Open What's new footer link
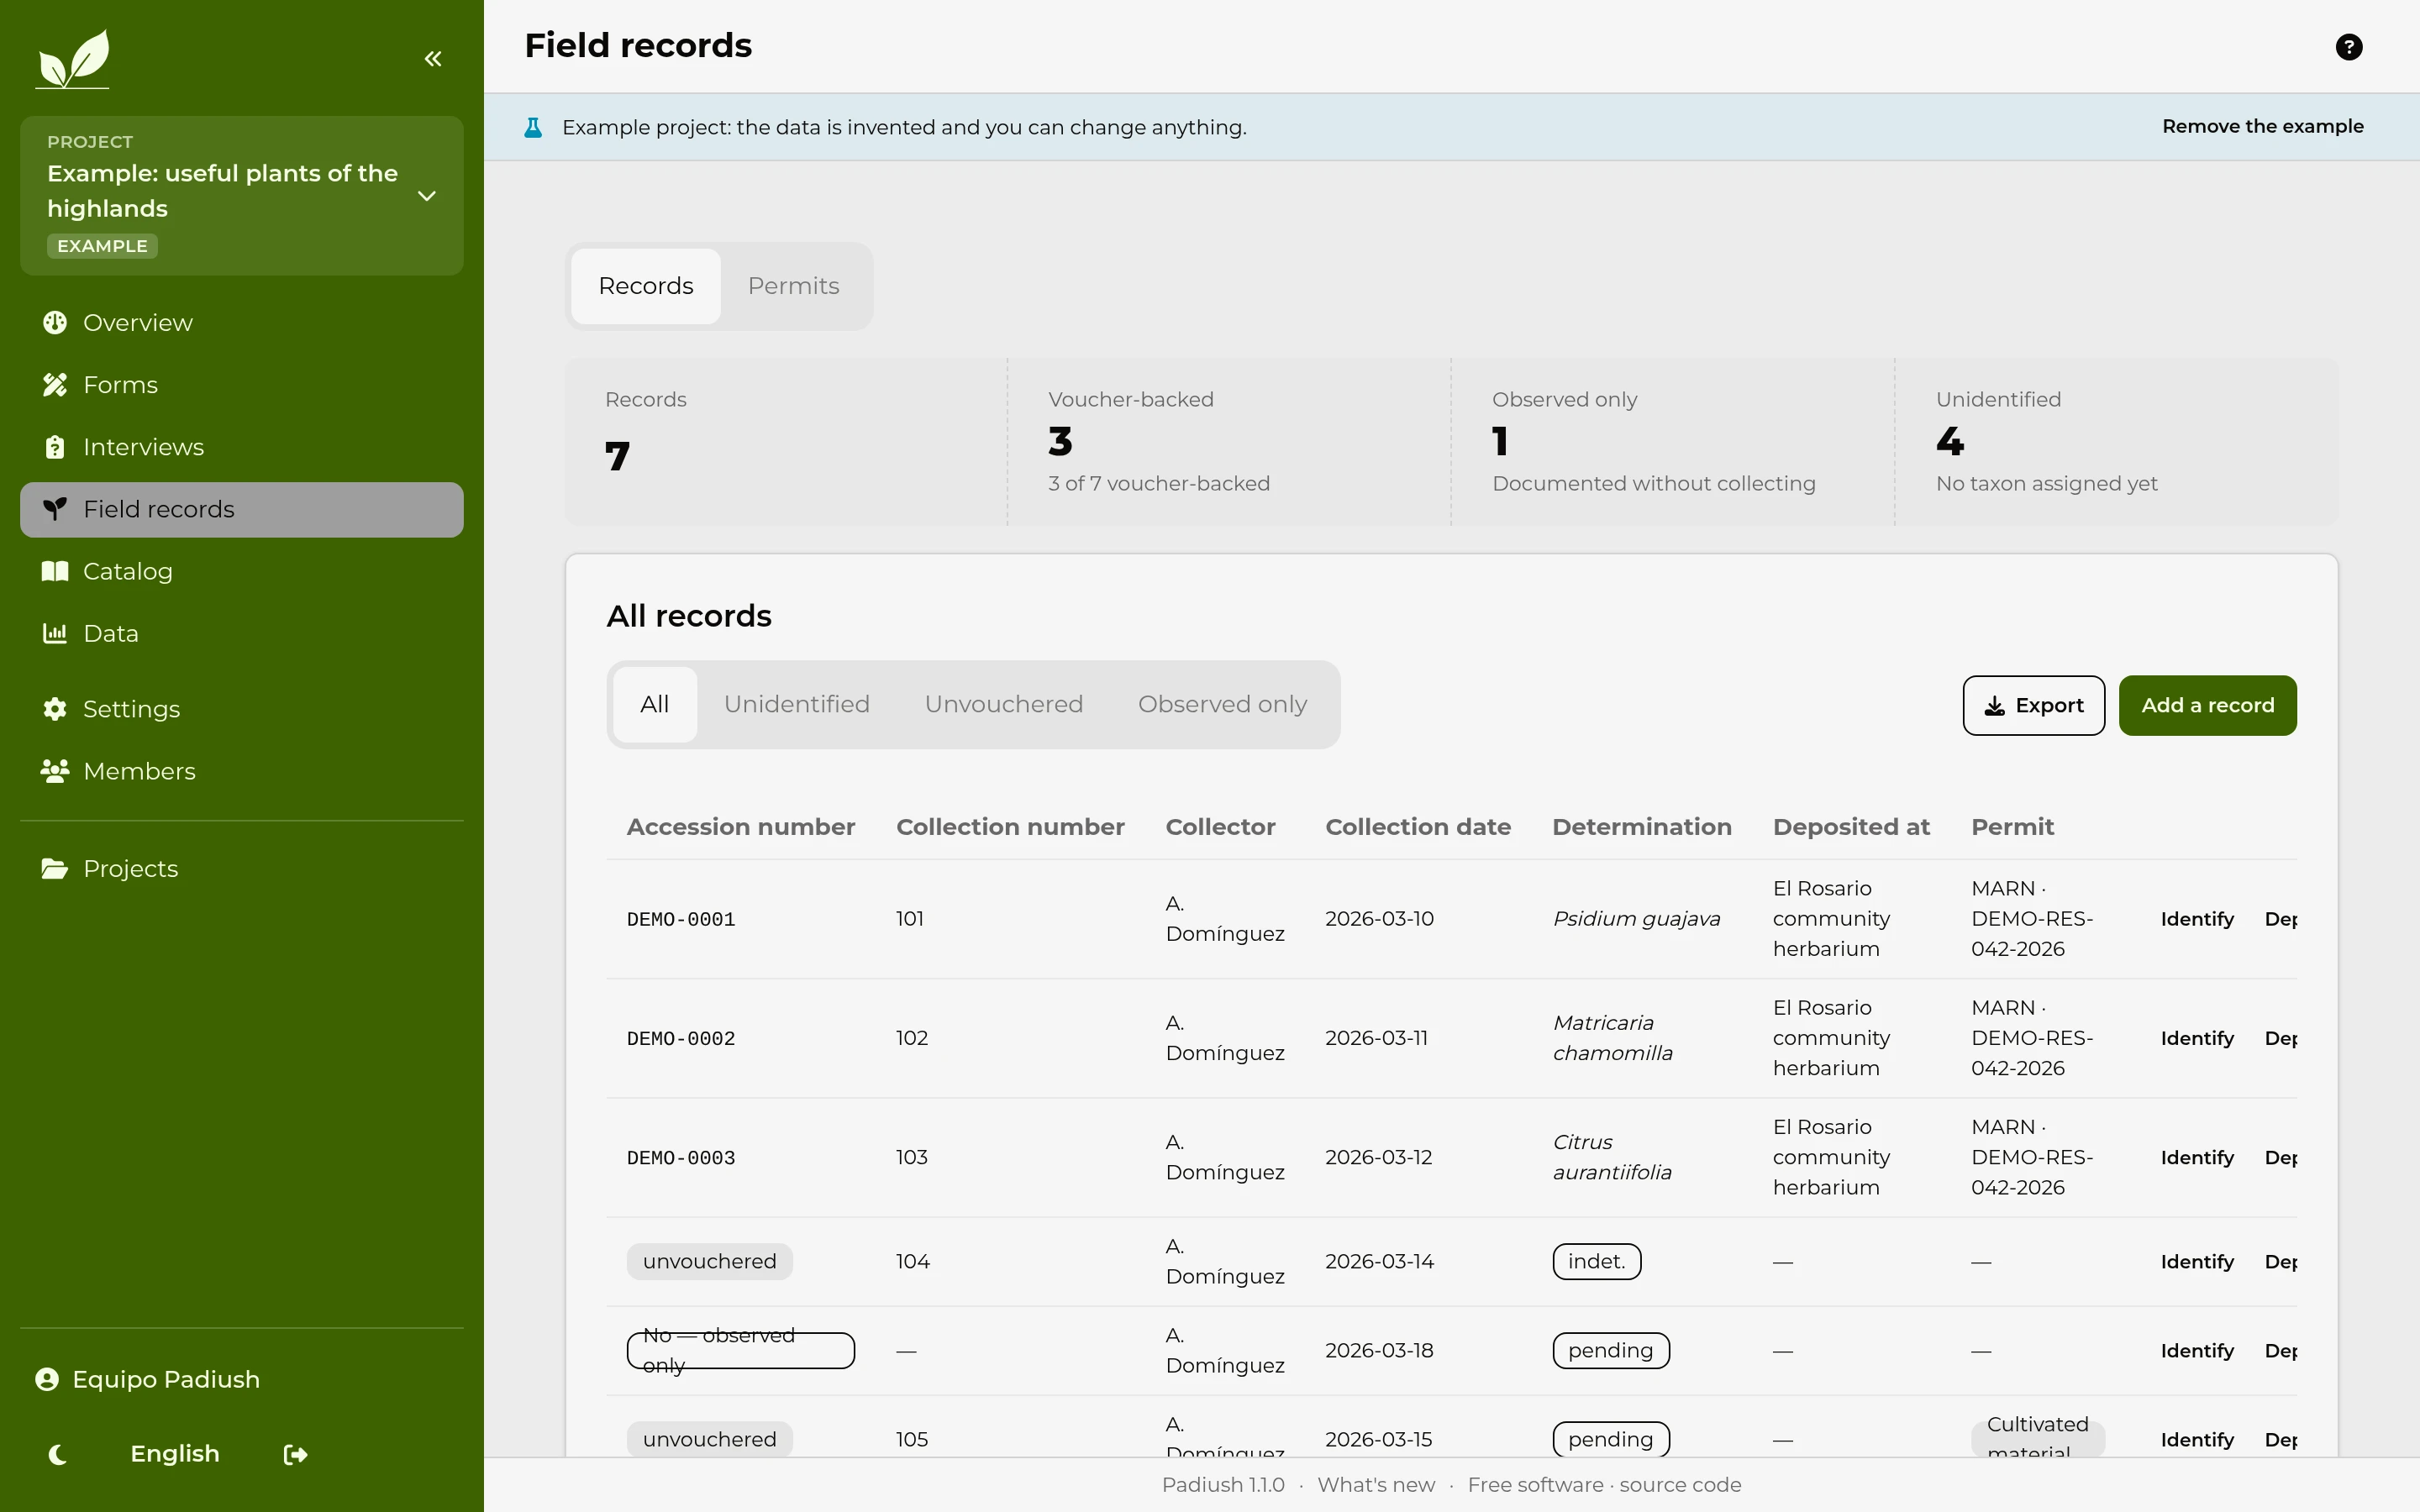 click(1376, 1485)
